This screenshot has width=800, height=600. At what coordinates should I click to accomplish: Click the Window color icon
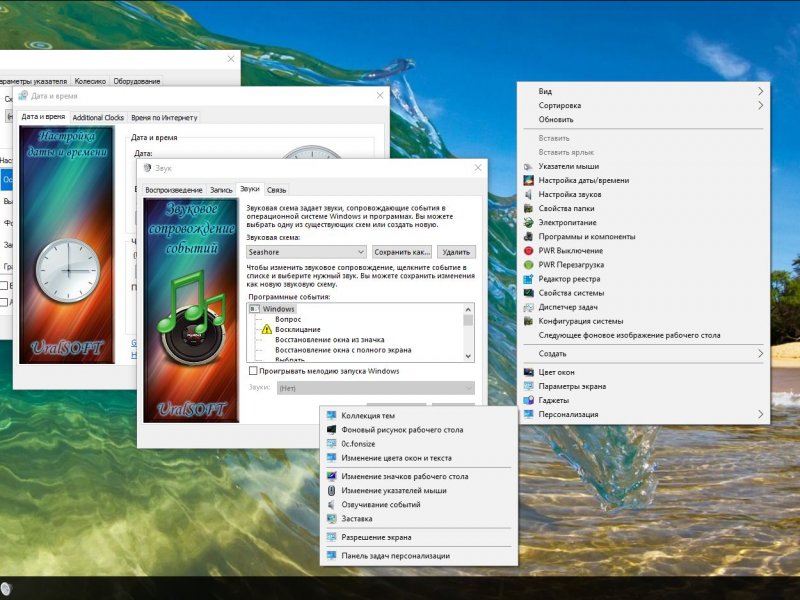[x=529, y=372]
